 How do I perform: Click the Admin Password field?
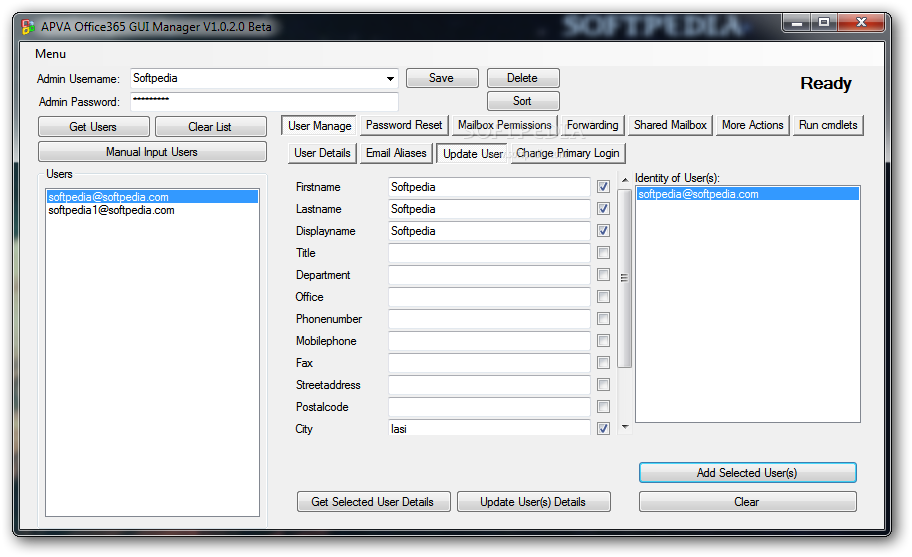click(265, 101)
